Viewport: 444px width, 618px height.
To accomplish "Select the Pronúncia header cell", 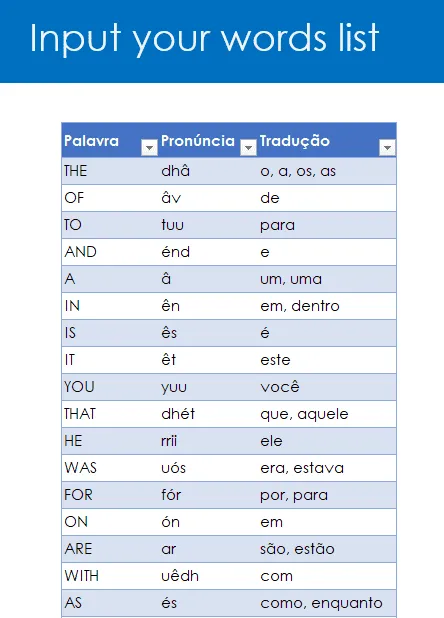I will 208,140.
